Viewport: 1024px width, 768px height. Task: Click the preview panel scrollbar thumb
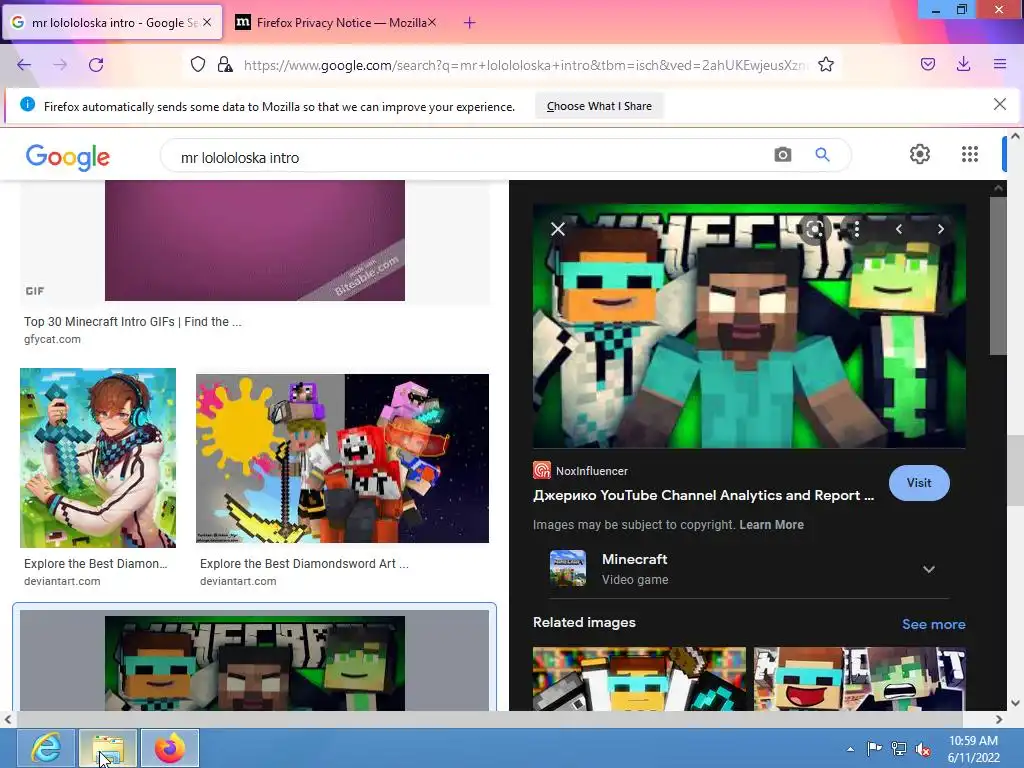[x=998, y=276]
